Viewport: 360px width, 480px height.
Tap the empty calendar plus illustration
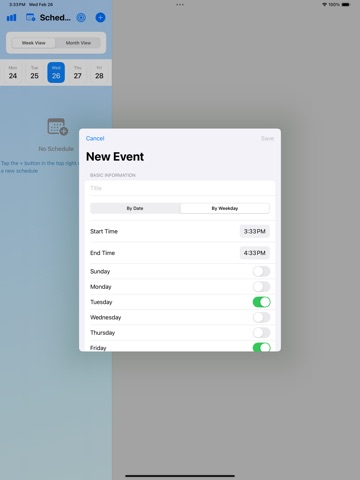click(57, 127)
